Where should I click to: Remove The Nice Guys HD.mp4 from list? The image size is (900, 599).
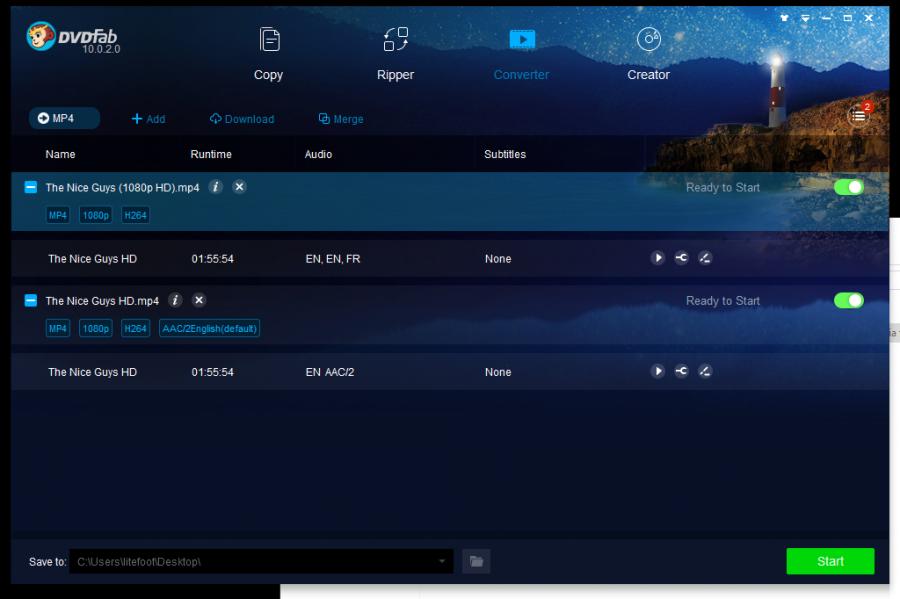coord(199,300)
